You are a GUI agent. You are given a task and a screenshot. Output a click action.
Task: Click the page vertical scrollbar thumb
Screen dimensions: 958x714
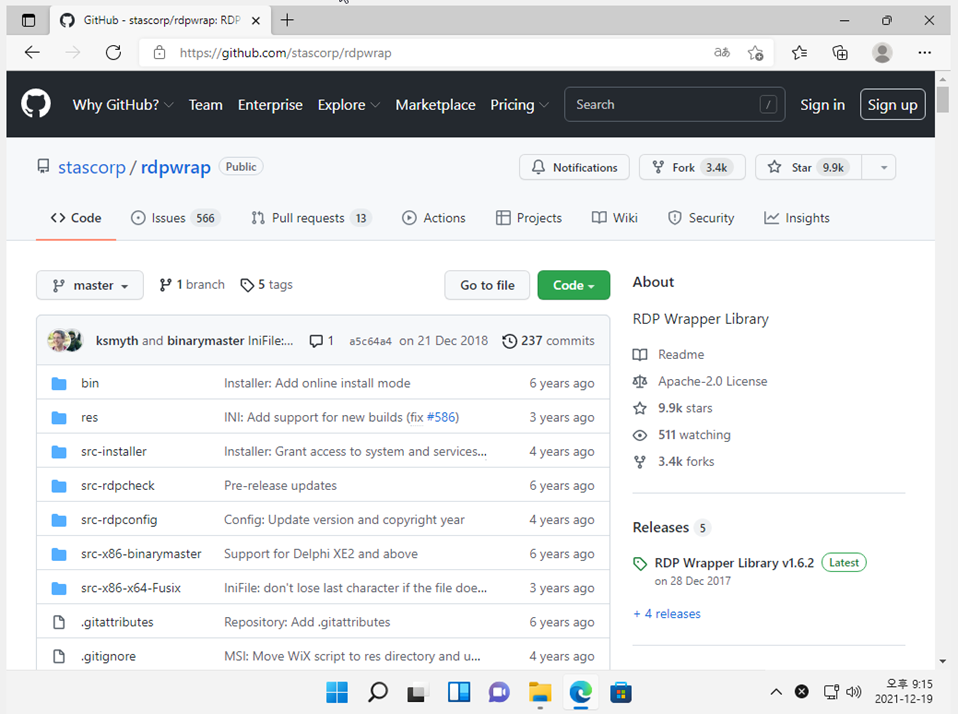click(x=943, y=100)
